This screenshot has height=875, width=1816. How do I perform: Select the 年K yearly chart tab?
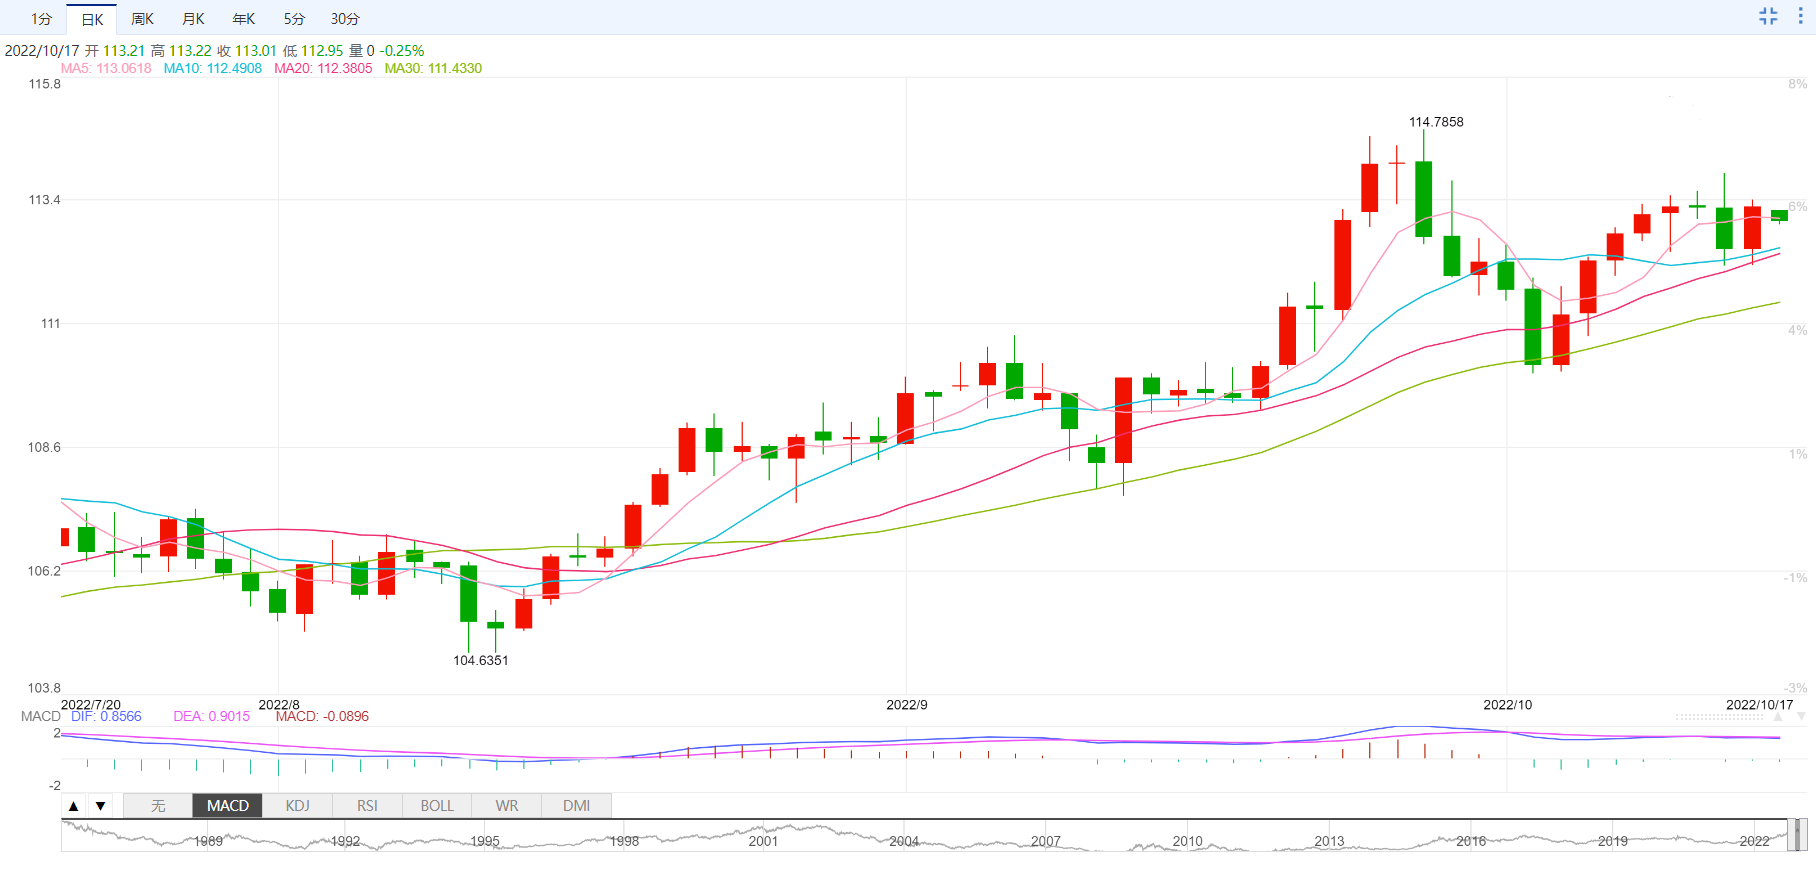click(244, 19)
